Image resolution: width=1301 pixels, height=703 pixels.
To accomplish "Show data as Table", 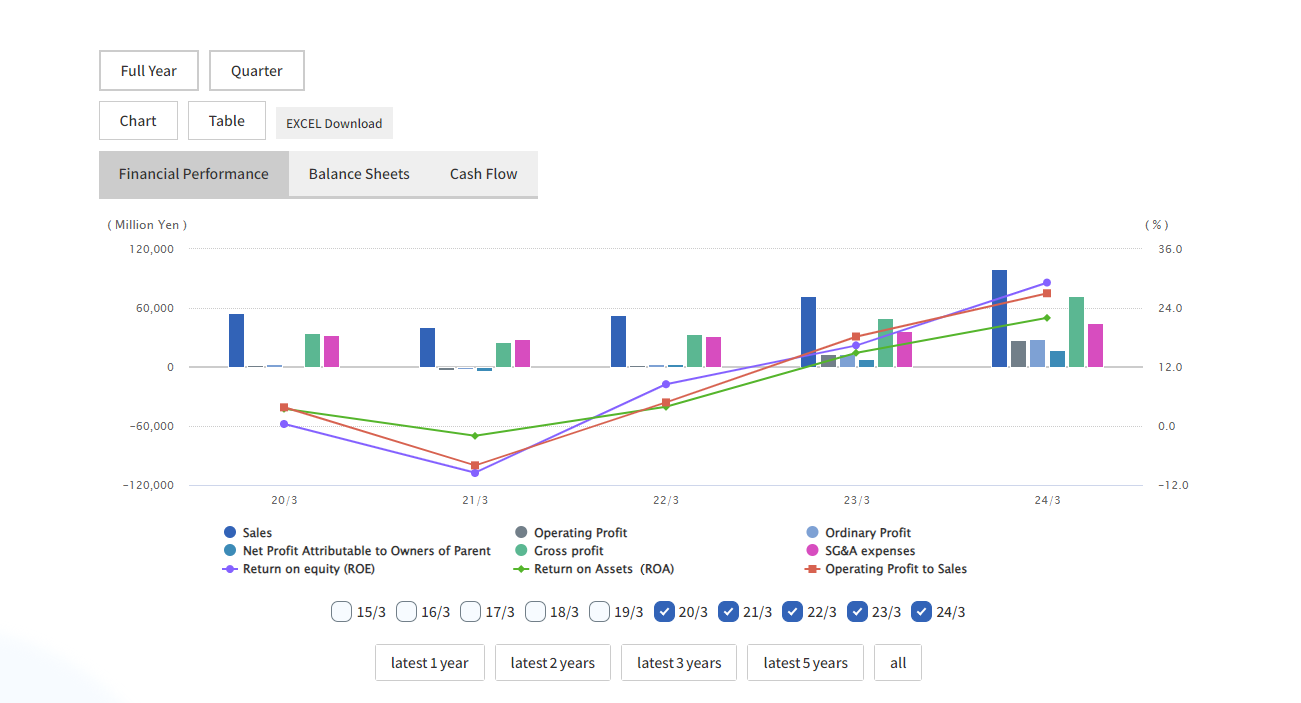I will [227, 121].
